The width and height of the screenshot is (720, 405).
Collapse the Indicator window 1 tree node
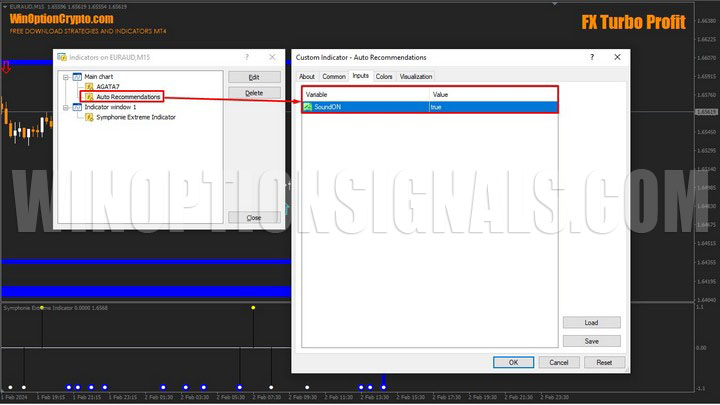pos(65,107)
